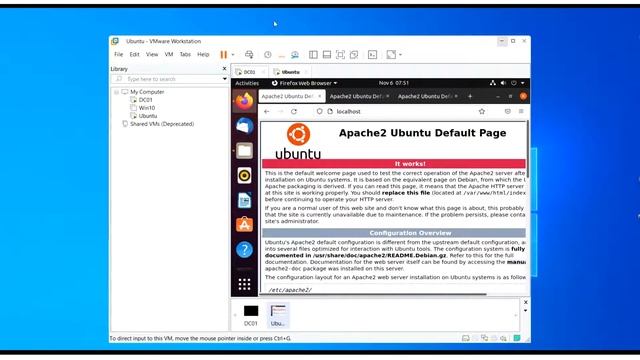
Task: Open Thunderbird Mail from the dock
Action: [x=244, y=126]
